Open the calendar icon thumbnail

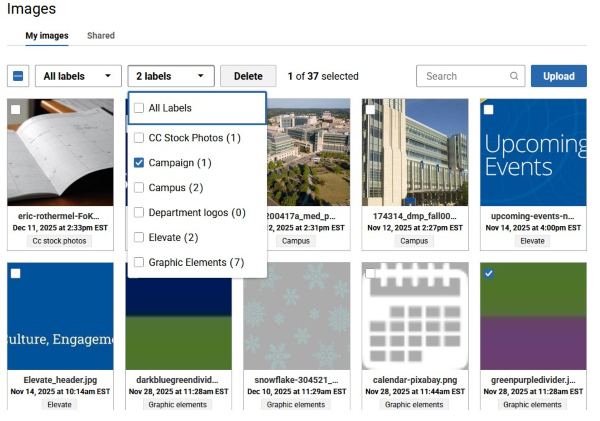coord(415,316)
